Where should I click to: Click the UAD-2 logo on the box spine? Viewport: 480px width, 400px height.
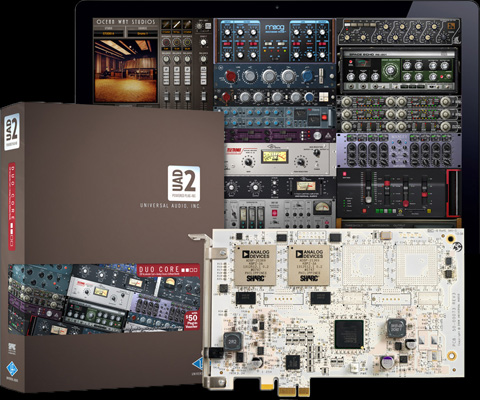(x=12, y=132)
